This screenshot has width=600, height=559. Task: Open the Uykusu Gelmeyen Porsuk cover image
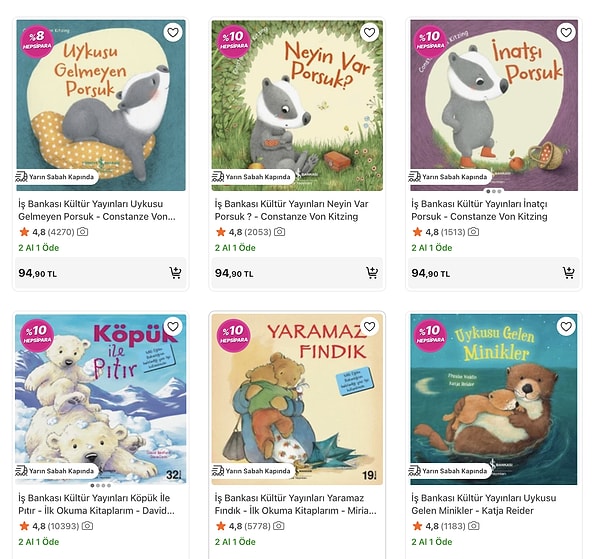[x=100, y=100]
